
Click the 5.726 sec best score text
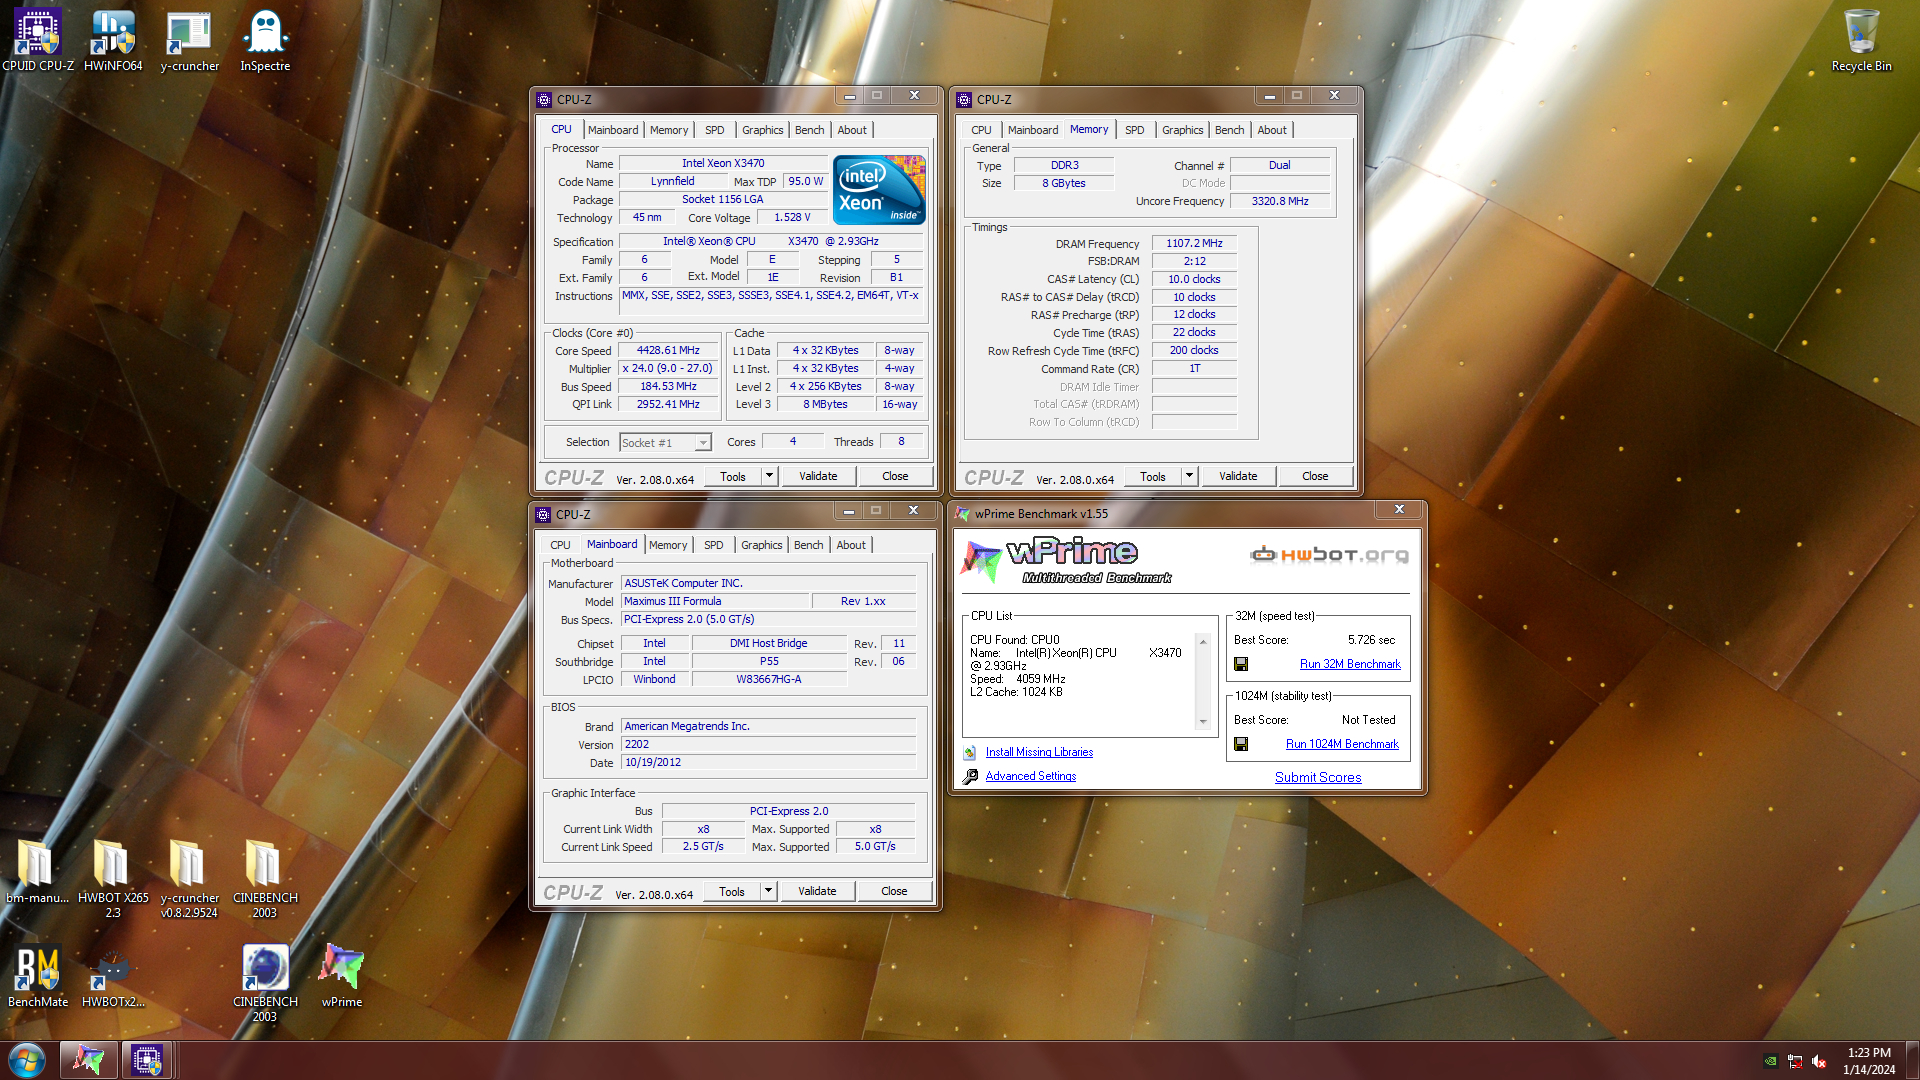(1371, 640)
